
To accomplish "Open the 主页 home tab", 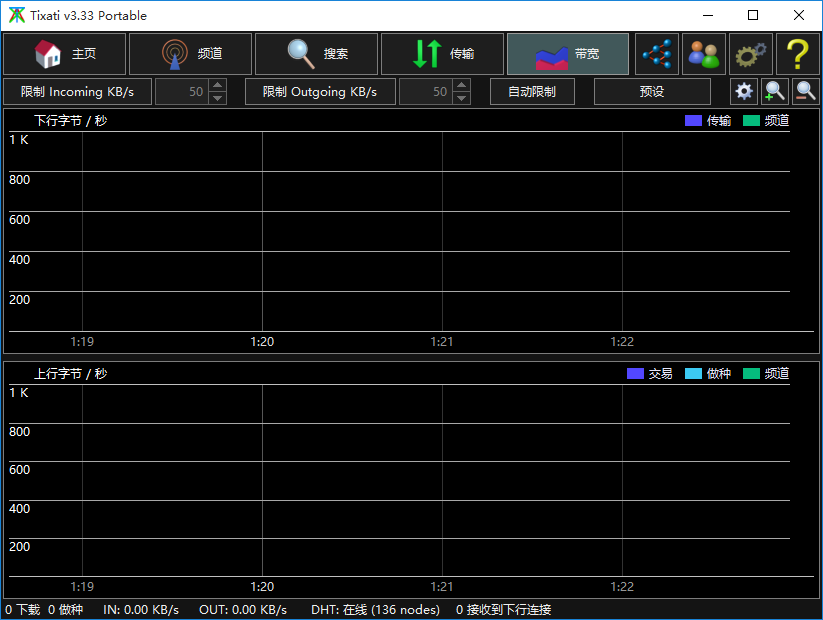I will click(x=65, y=54).
